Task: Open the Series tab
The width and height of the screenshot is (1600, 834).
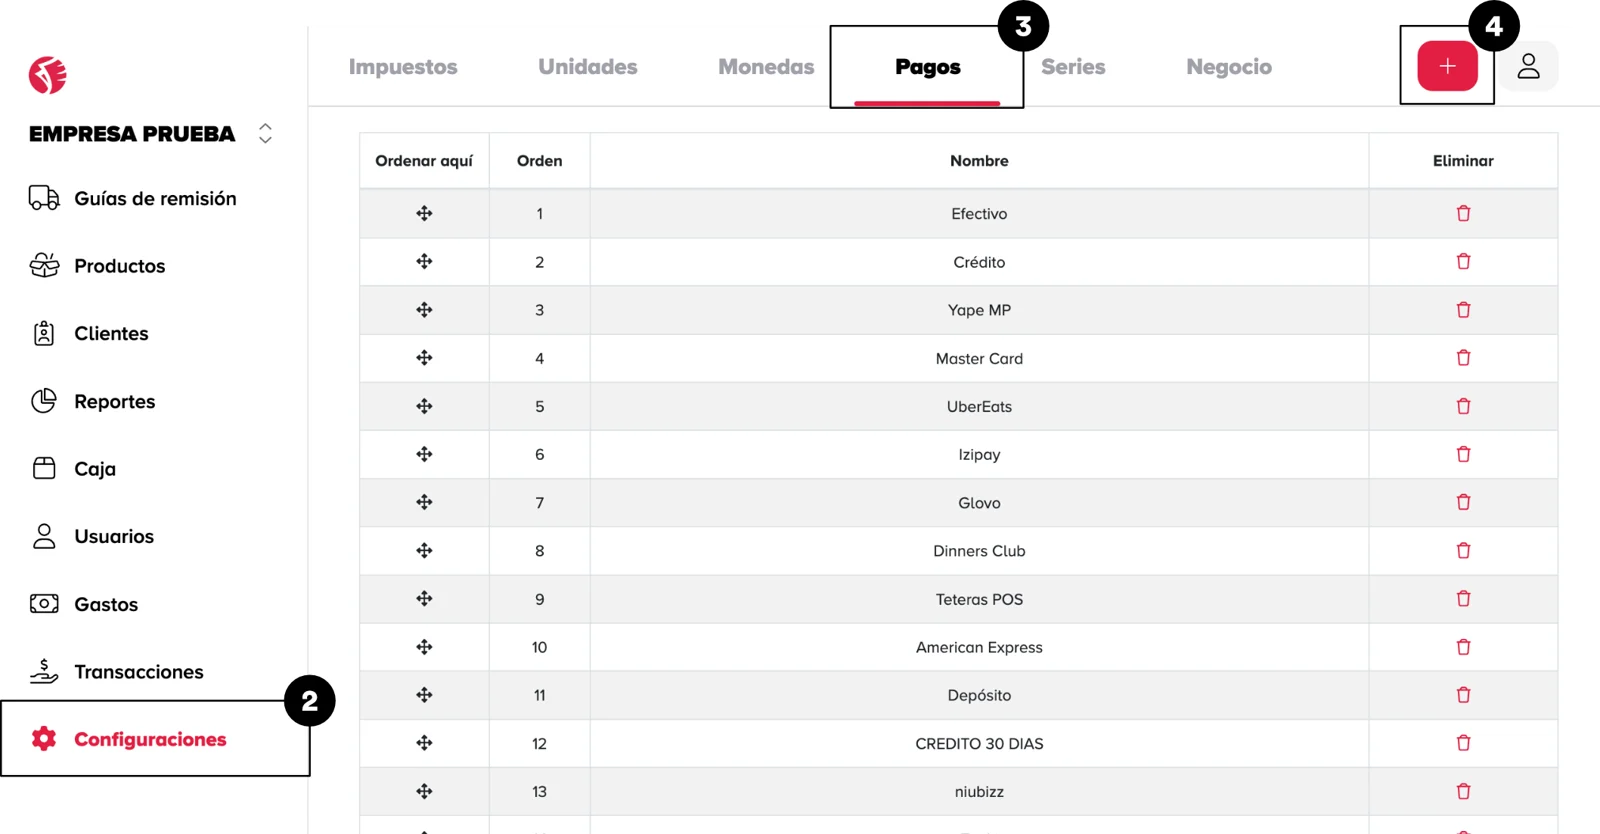Action: coord(1073,67)
